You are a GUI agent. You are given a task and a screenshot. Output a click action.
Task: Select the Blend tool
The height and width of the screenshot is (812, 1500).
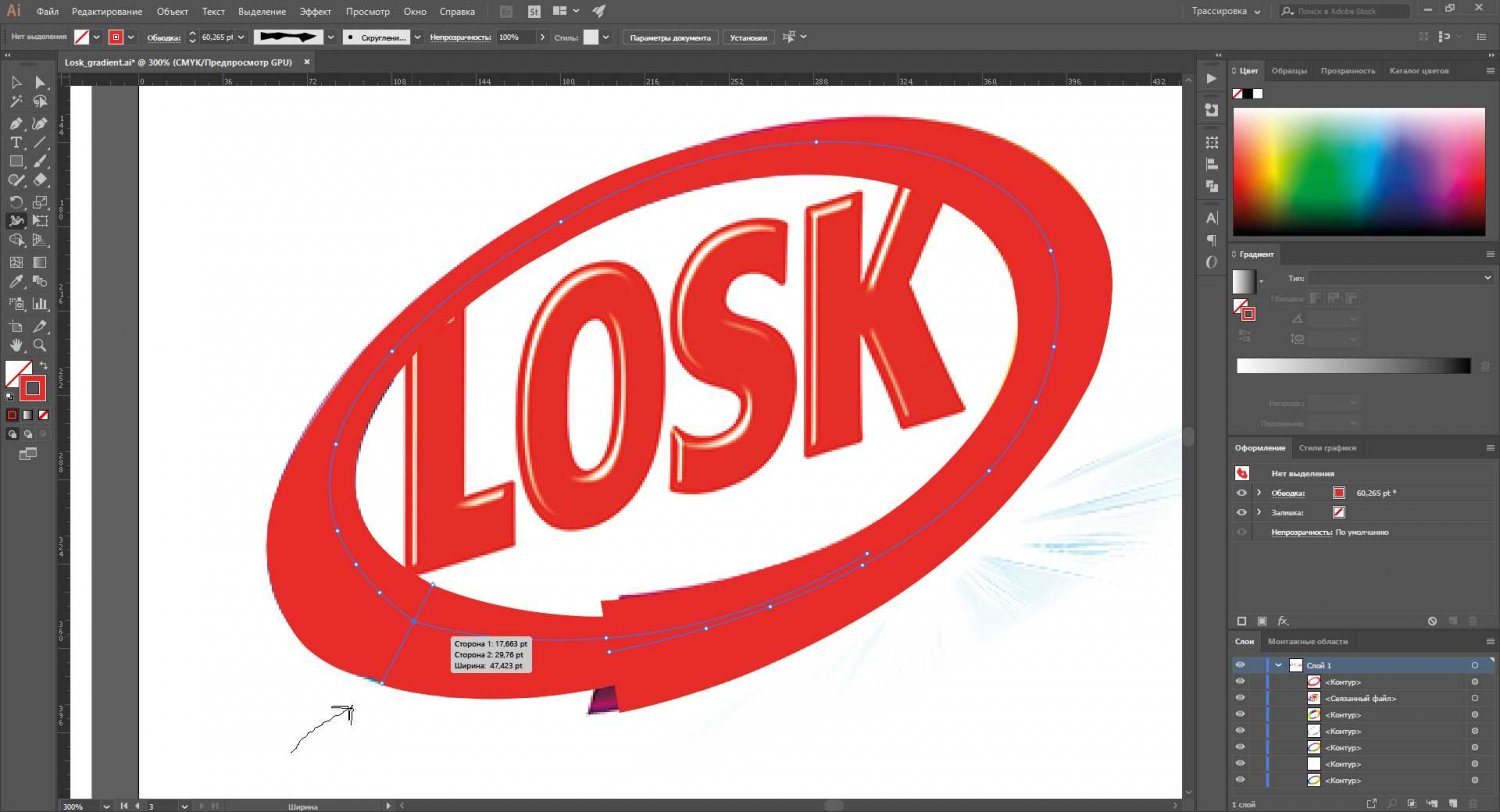pos(40,281)
